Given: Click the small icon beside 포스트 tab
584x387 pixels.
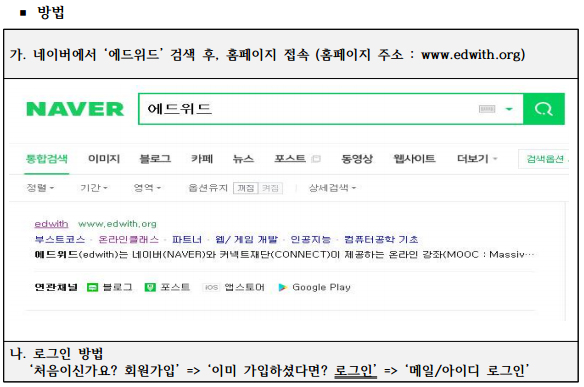Looking at the screenshot, I should click(316, 159).
